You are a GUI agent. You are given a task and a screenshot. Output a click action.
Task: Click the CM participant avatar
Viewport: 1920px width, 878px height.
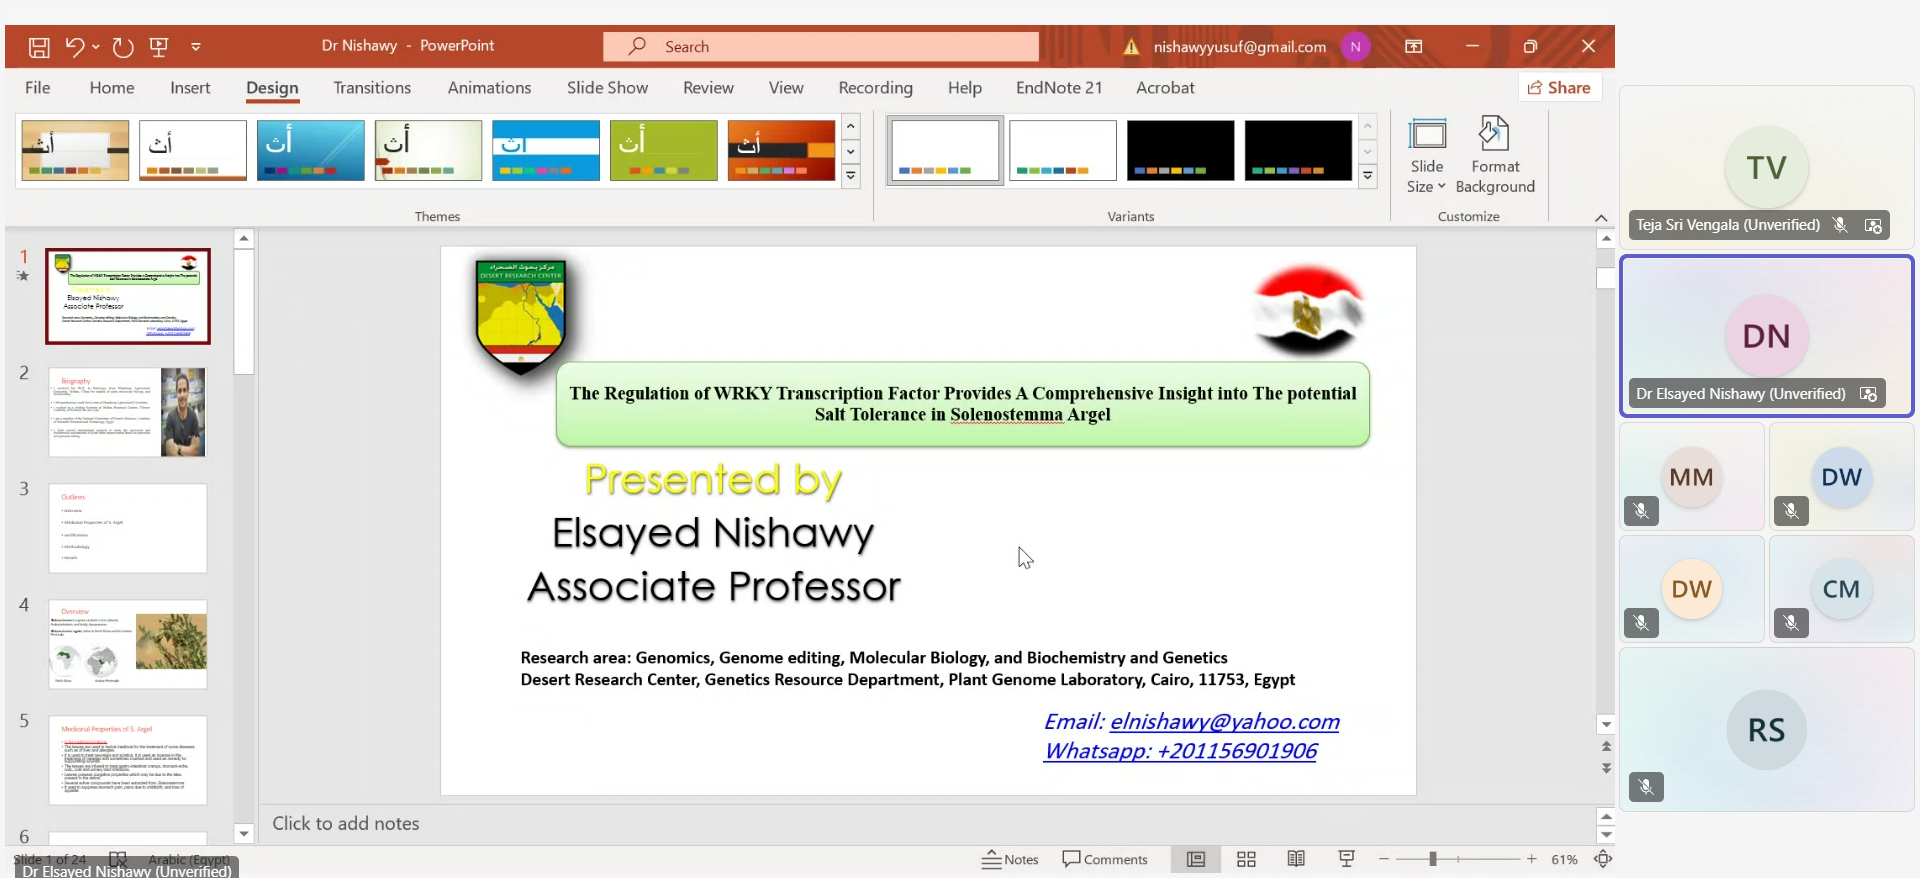[x=1841, y=589]
